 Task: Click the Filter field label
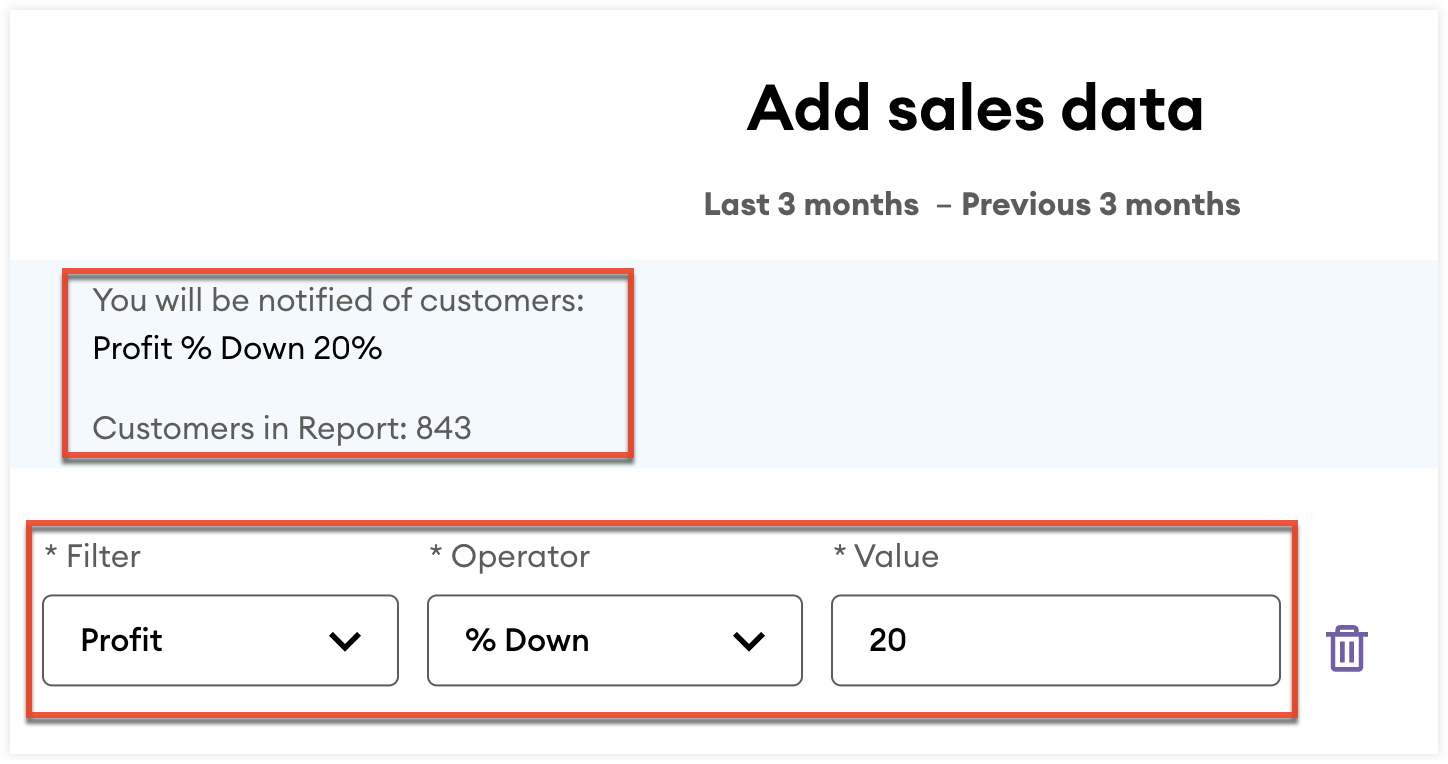(x=93, y=556)
